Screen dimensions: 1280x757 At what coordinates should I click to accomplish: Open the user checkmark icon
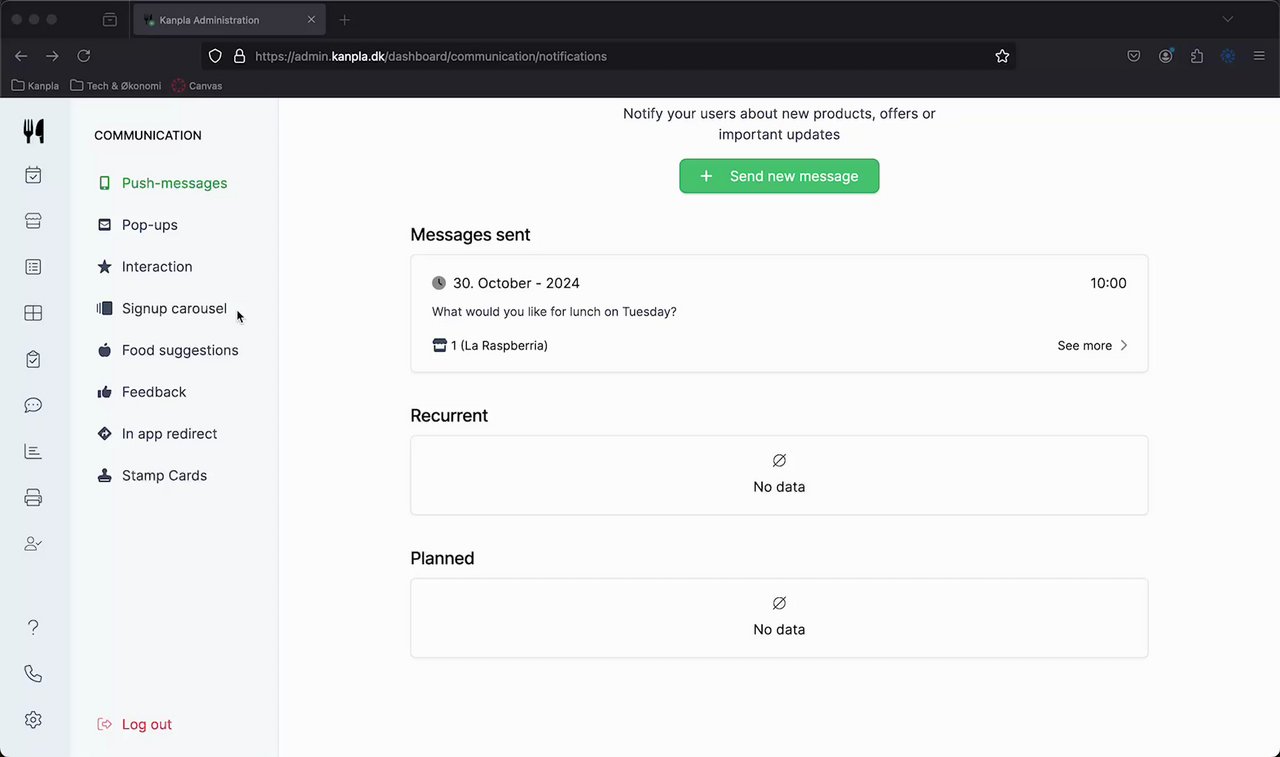(33, 544)
